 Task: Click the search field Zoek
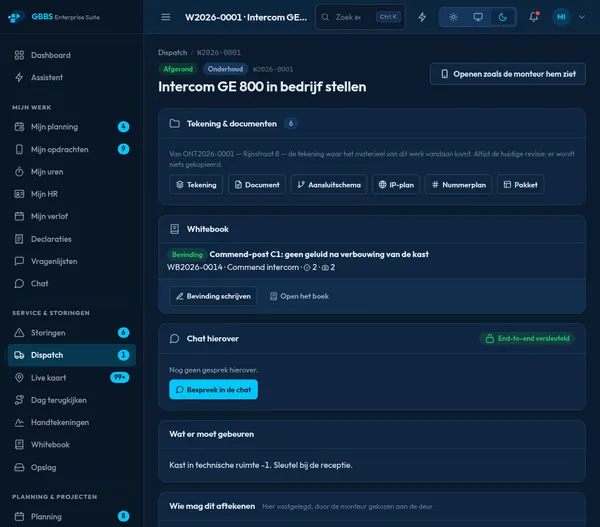pyautogui.click(x=360, y=17)
